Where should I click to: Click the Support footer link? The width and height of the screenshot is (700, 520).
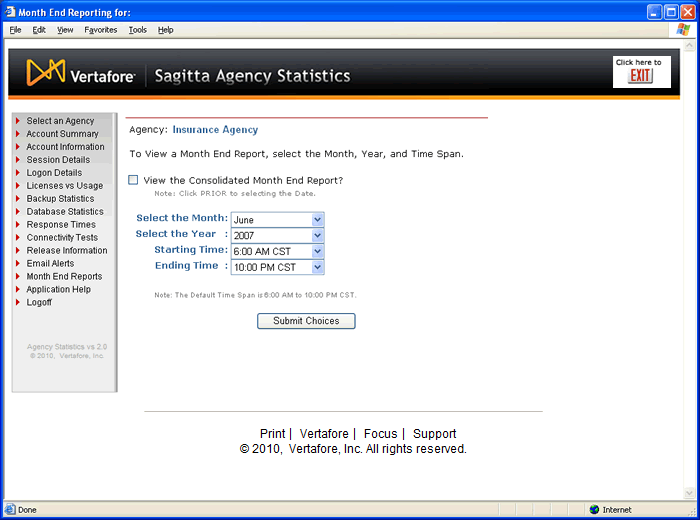[x=434, y=433]
